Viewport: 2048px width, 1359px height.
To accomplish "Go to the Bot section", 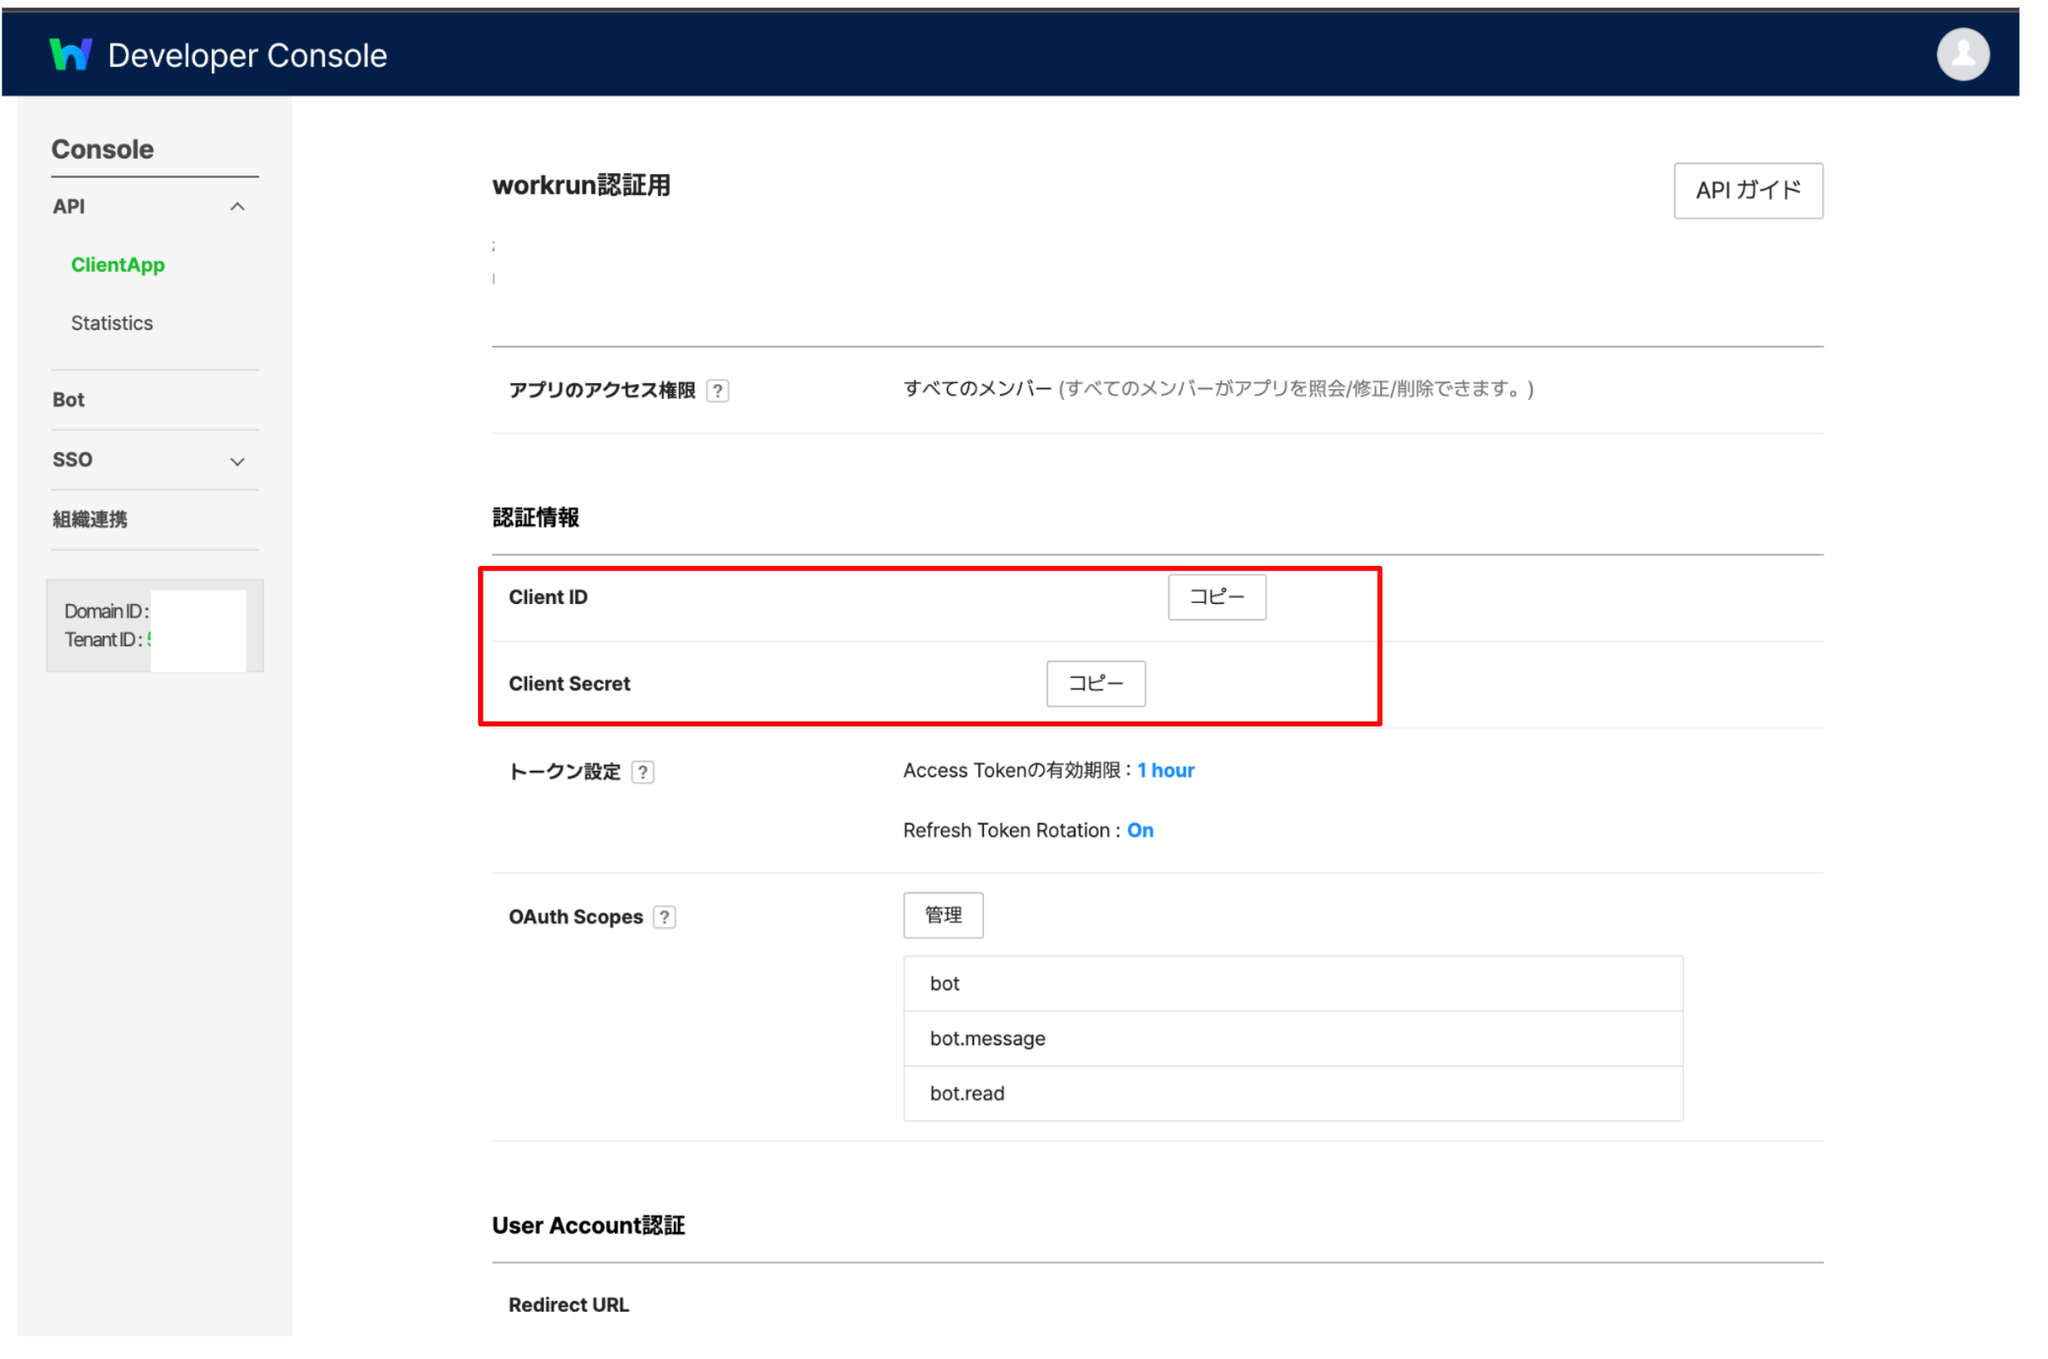I will (69, 400).
